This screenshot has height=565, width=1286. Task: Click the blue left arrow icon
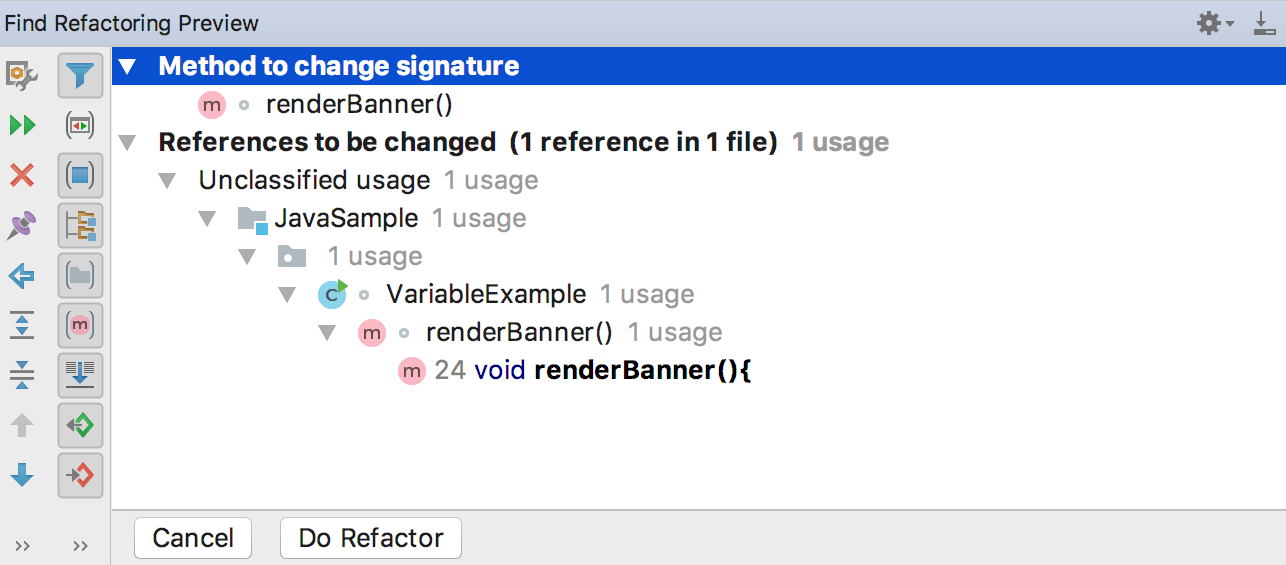point(22,275)
